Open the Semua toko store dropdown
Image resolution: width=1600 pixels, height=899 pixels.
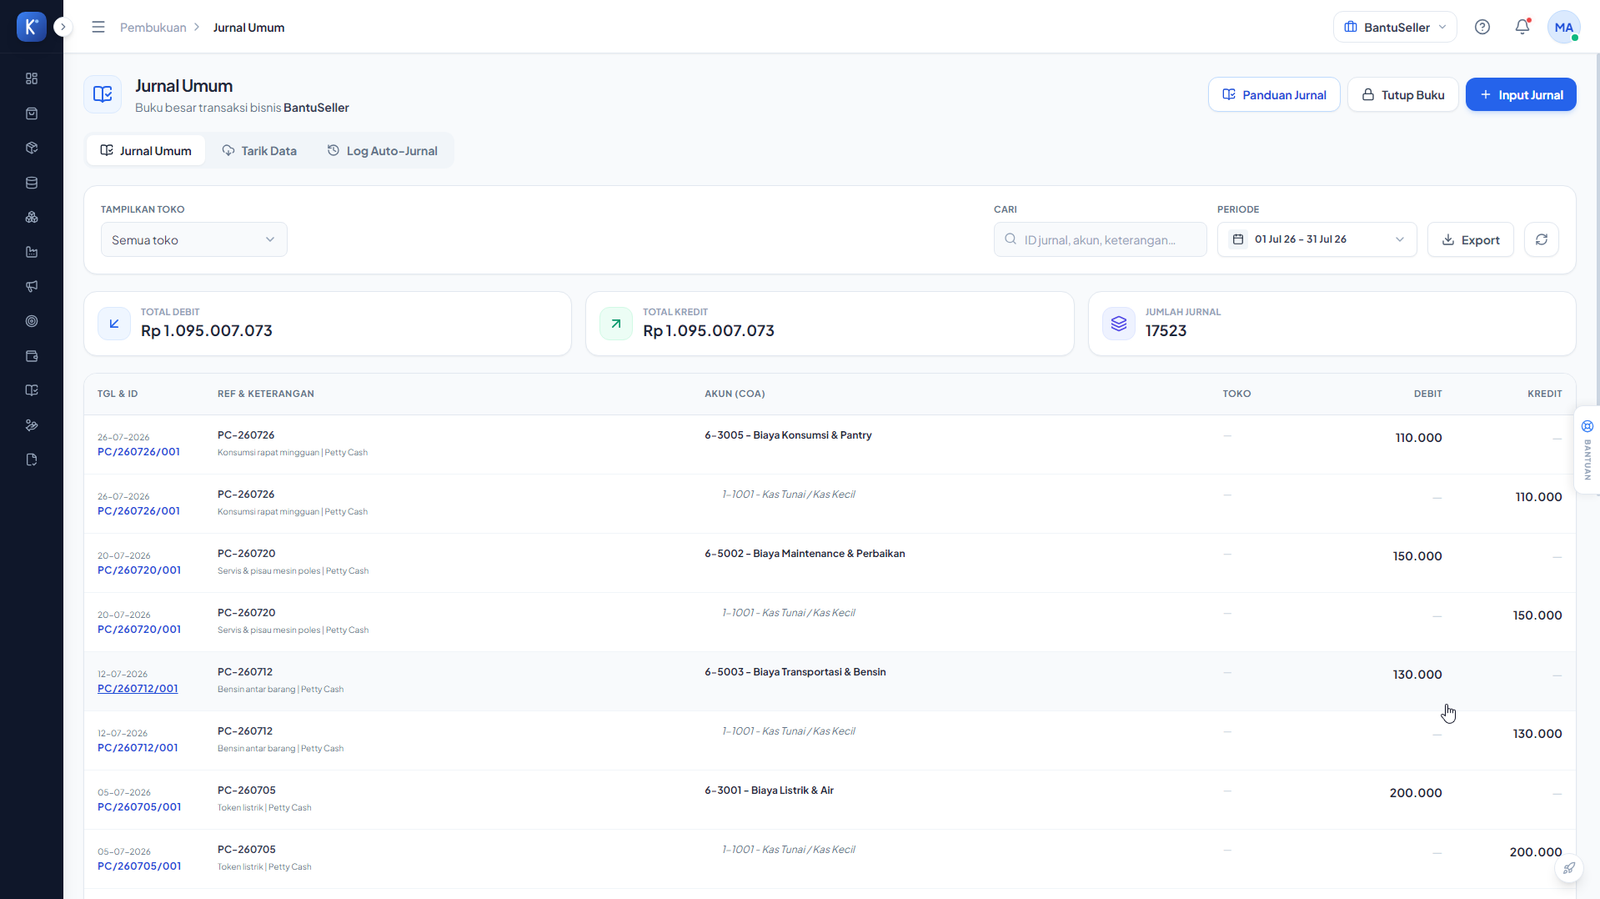click(194, 240)
